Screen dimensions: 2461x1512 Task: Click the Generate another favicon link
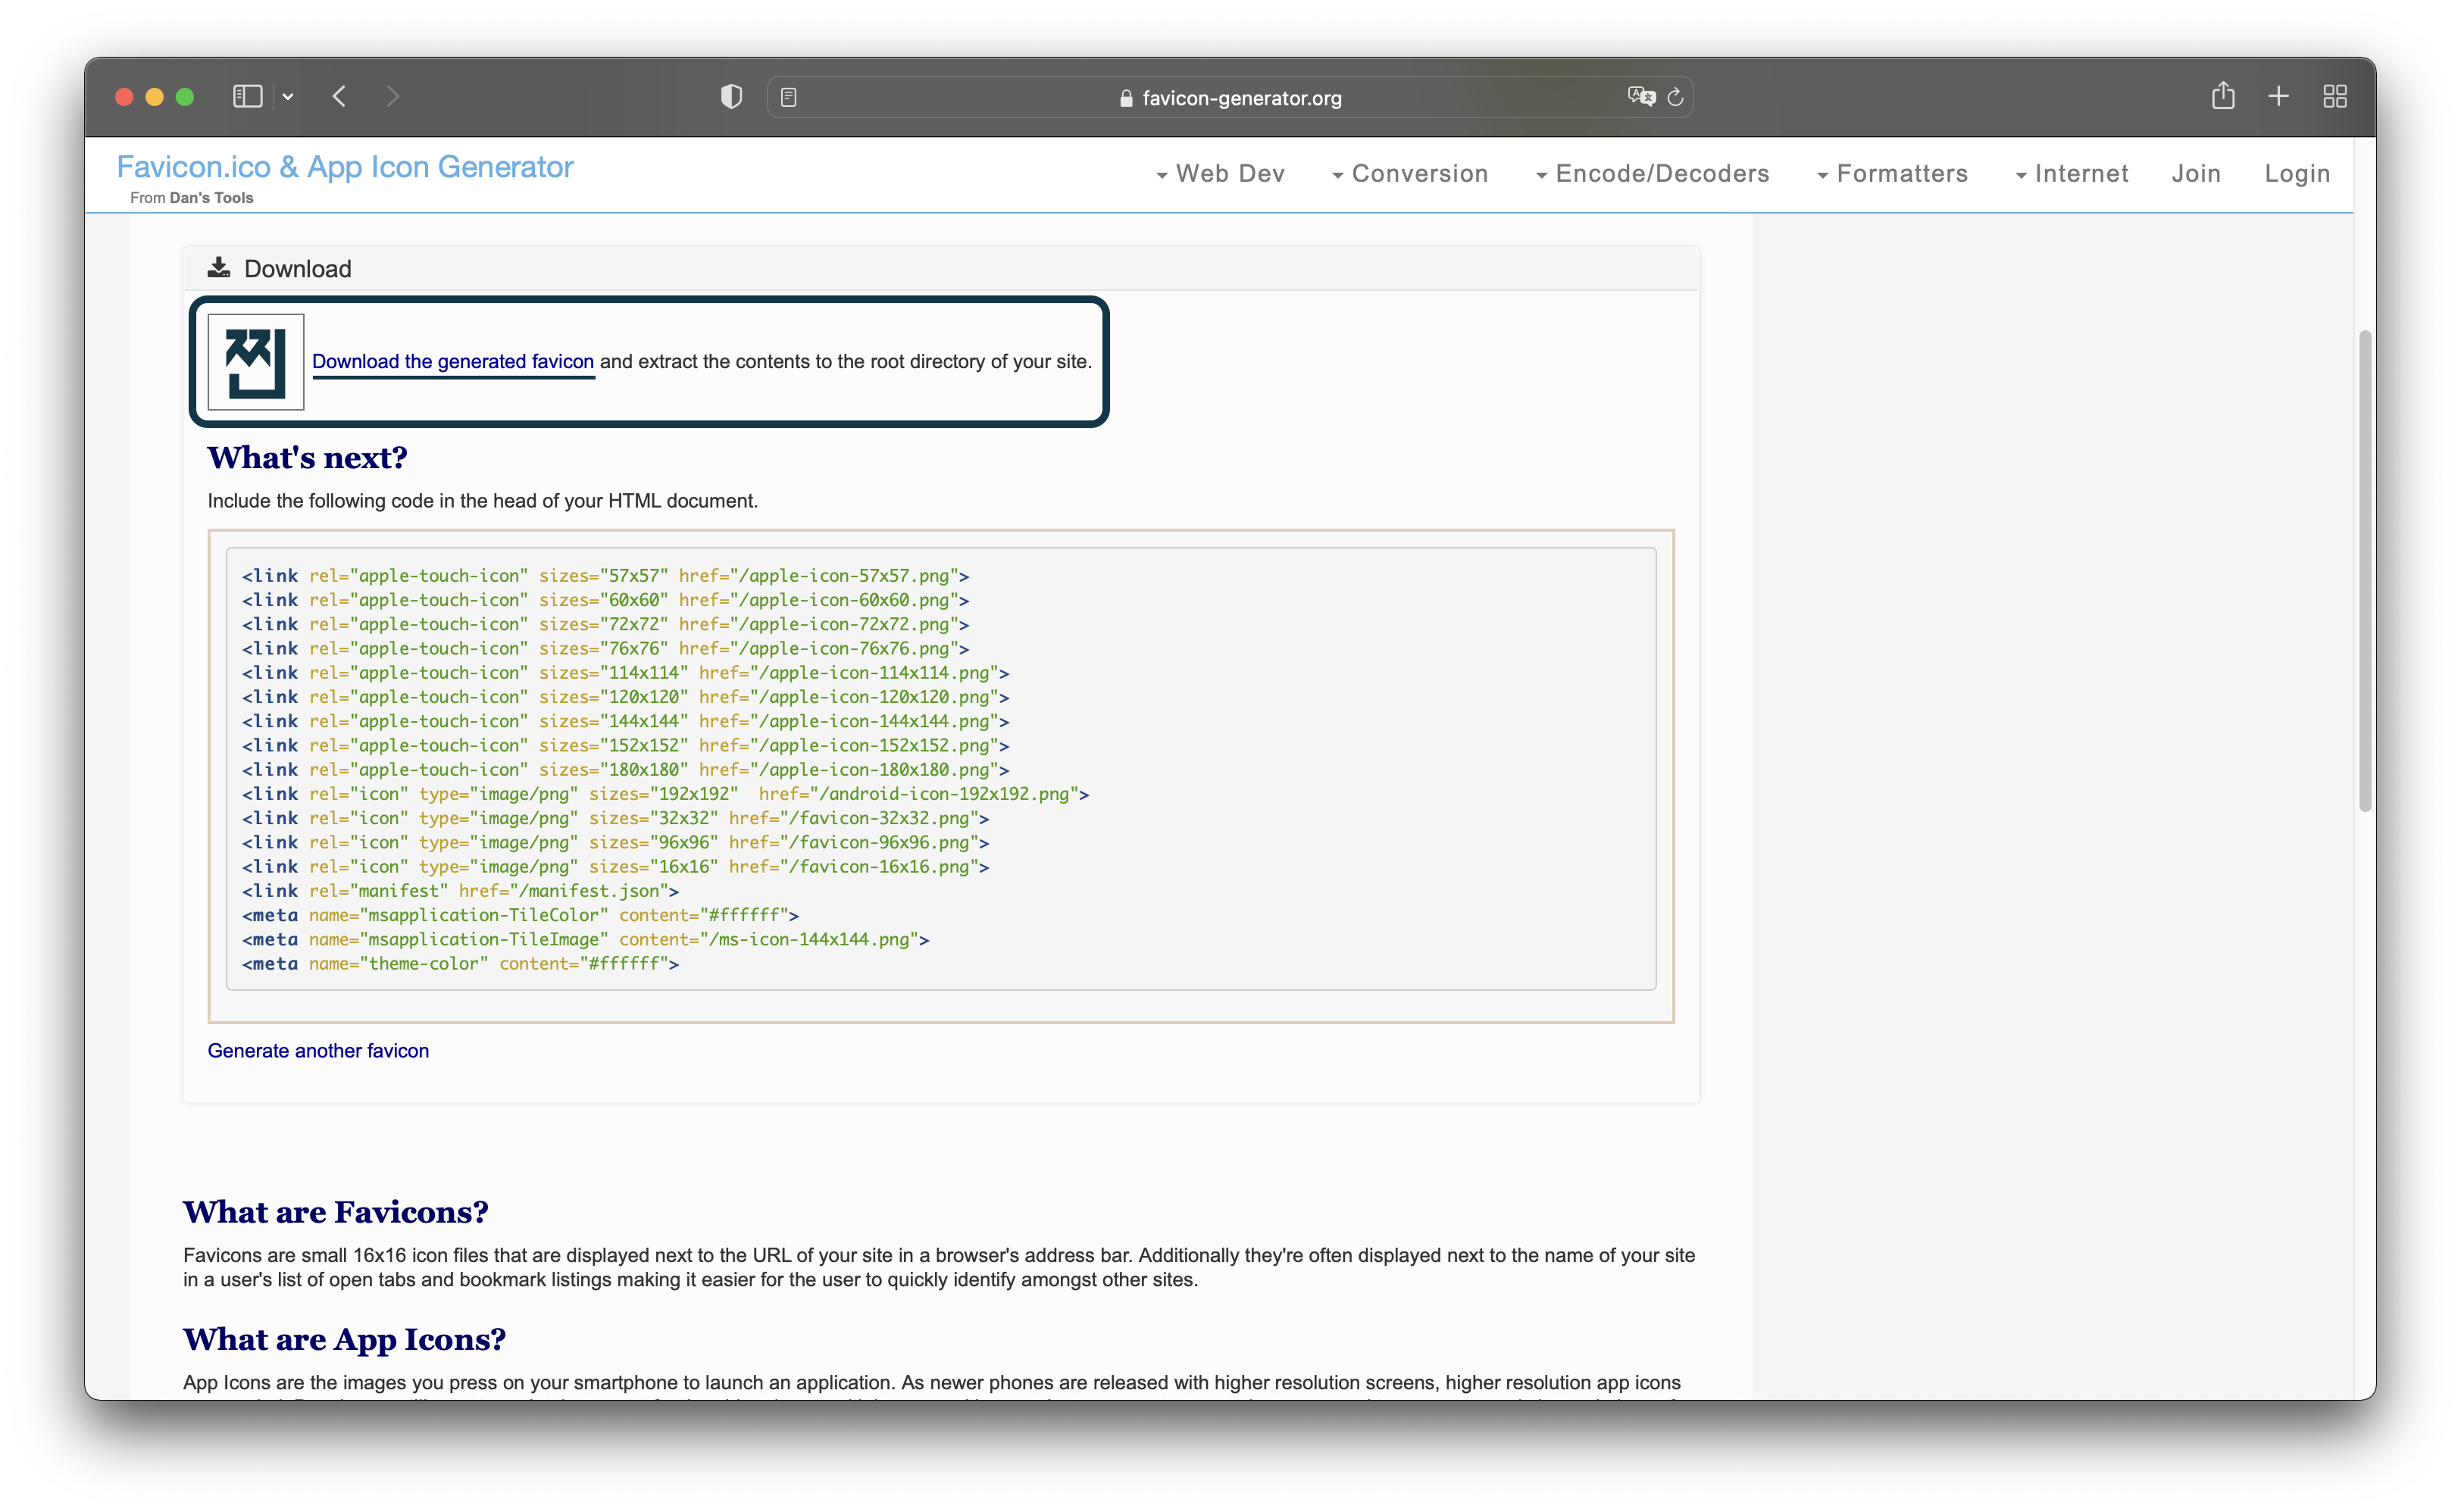coord(318,1051)
